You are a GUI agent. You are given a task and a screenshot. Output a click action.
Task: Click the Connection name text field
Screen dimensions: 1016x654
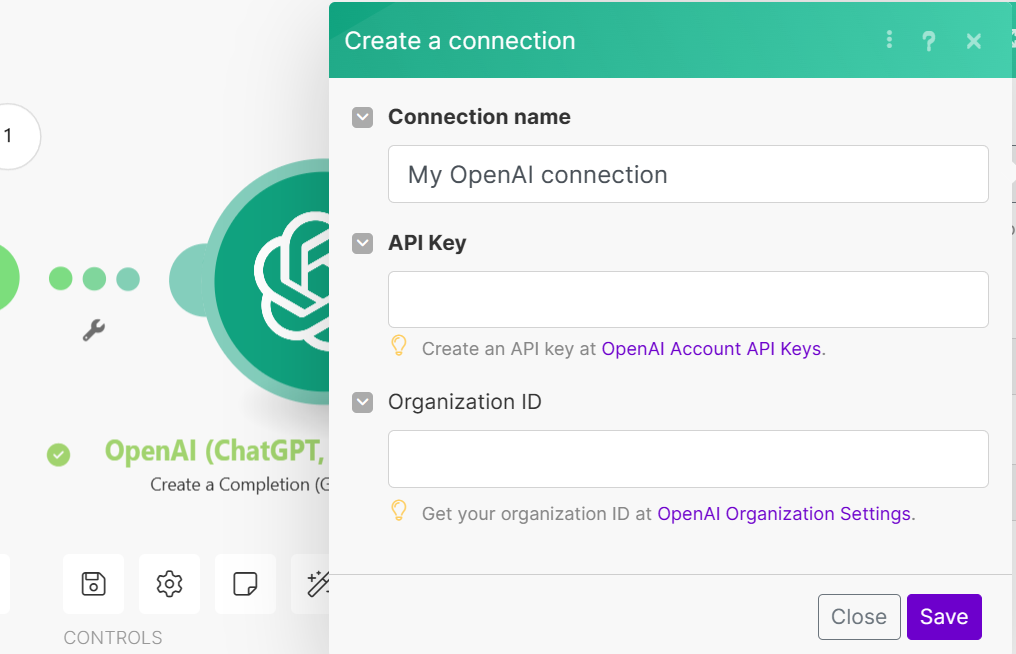tap(688, 174)
